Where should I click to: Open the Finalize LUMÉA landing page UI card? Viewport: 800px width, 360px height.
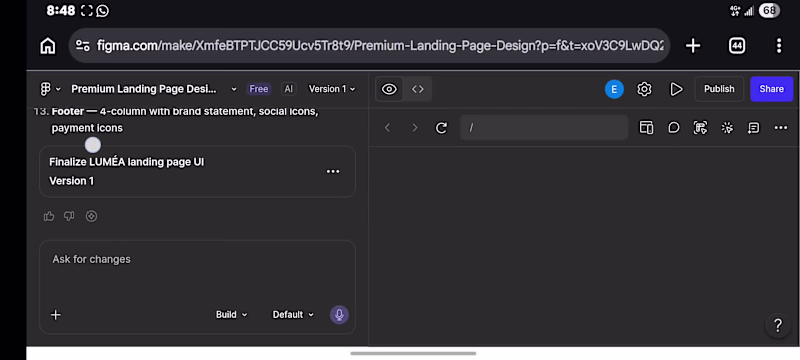[x=197, y=171]
